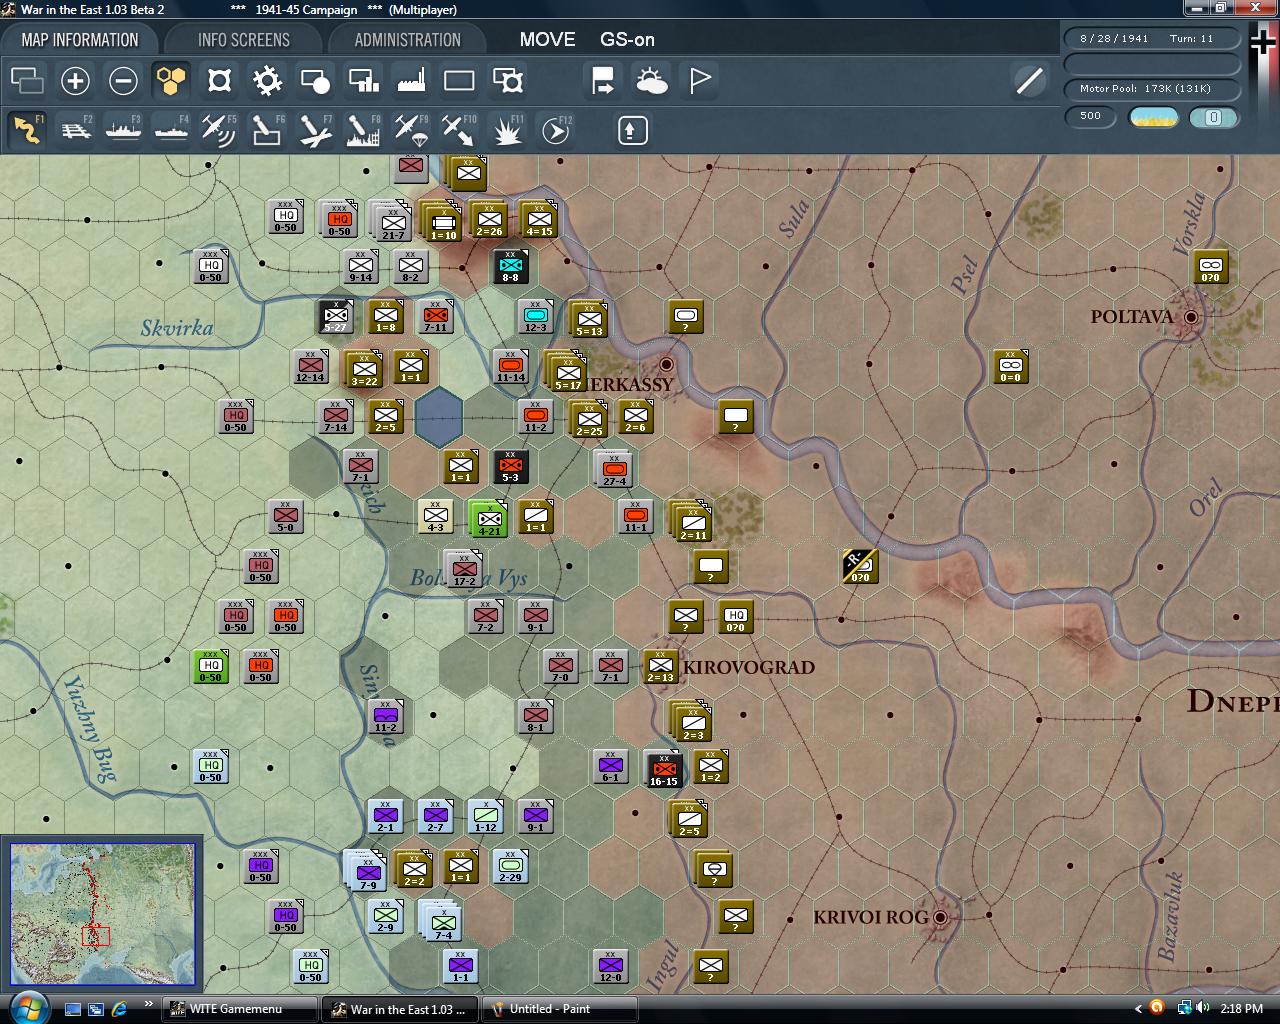Toggle the yellow hex grid display
This screenshot has height=1024, width=1280.
[x=171, y=80]
